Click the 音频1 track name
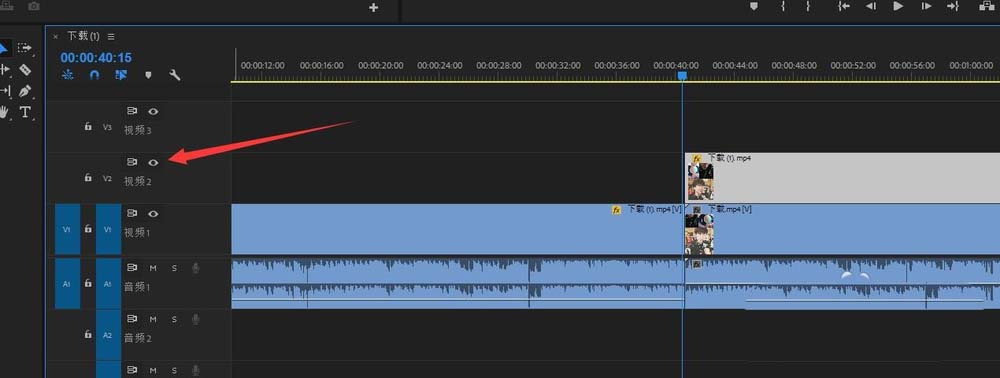Image resolution: width=1000 pixels, height=378 pixels. [x=138, y=287]
